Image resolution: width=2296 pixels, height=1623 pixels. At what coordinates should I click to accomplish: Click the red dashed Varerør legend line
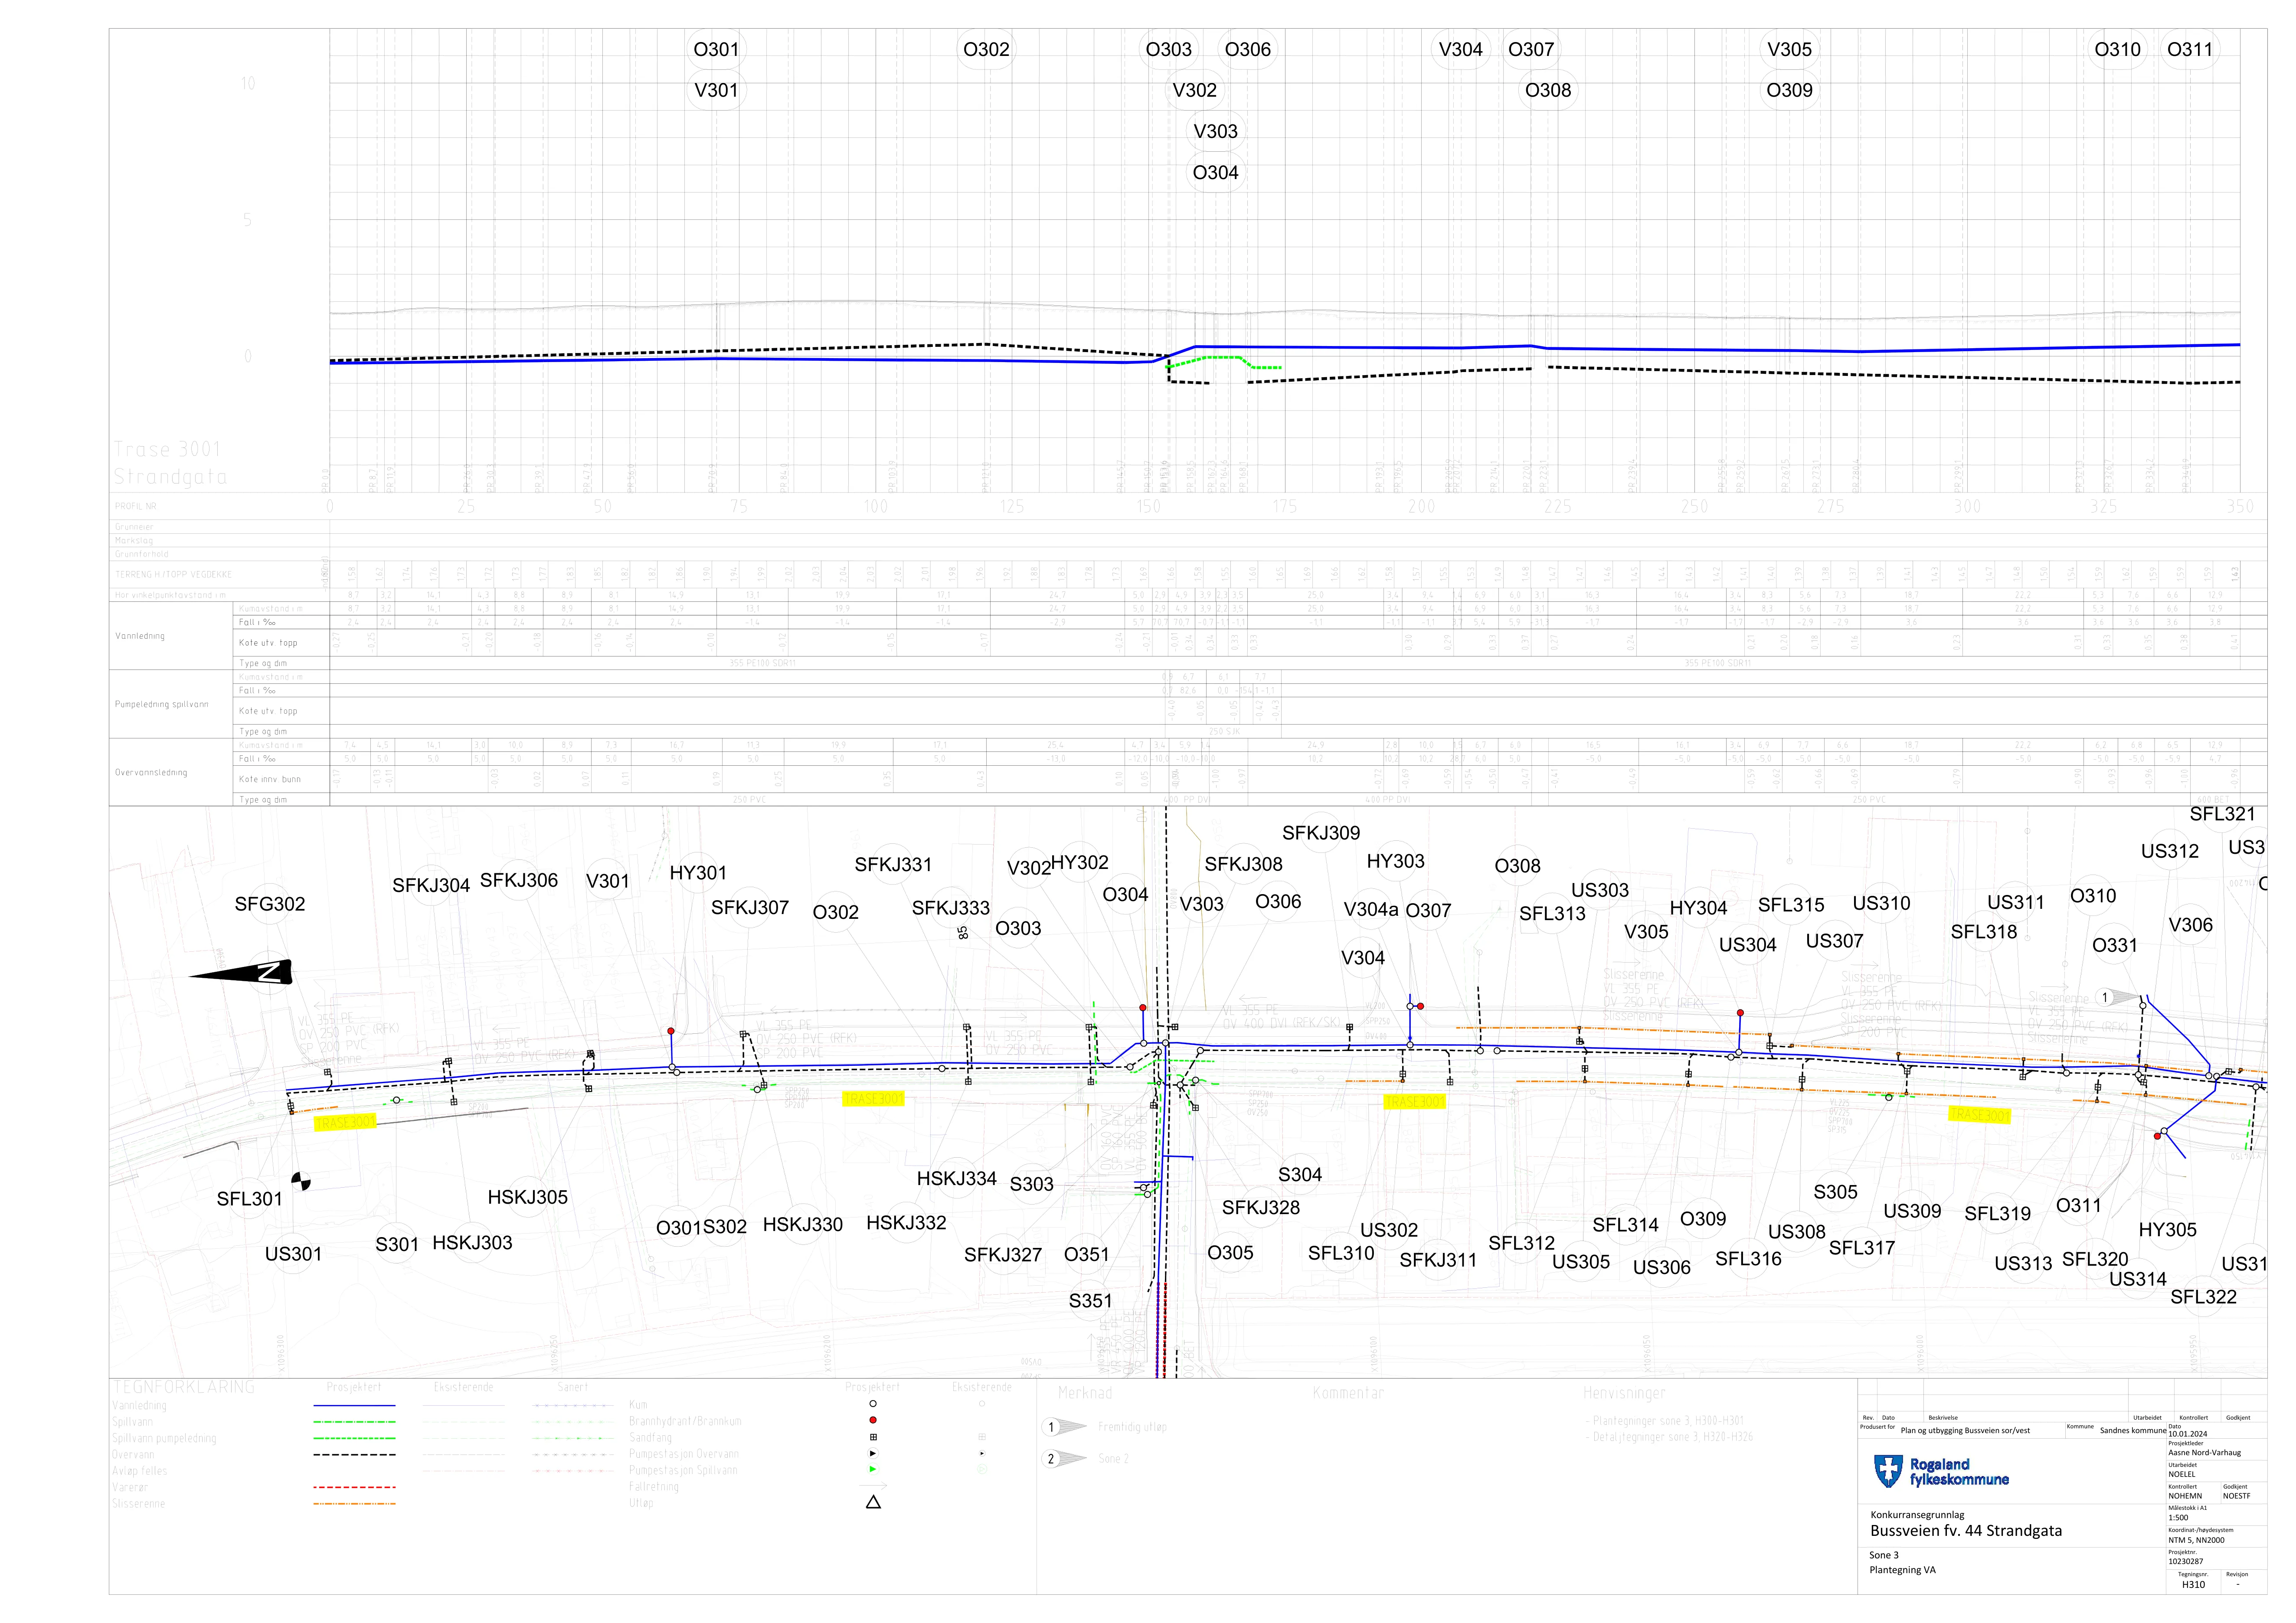coord(354,1487)
